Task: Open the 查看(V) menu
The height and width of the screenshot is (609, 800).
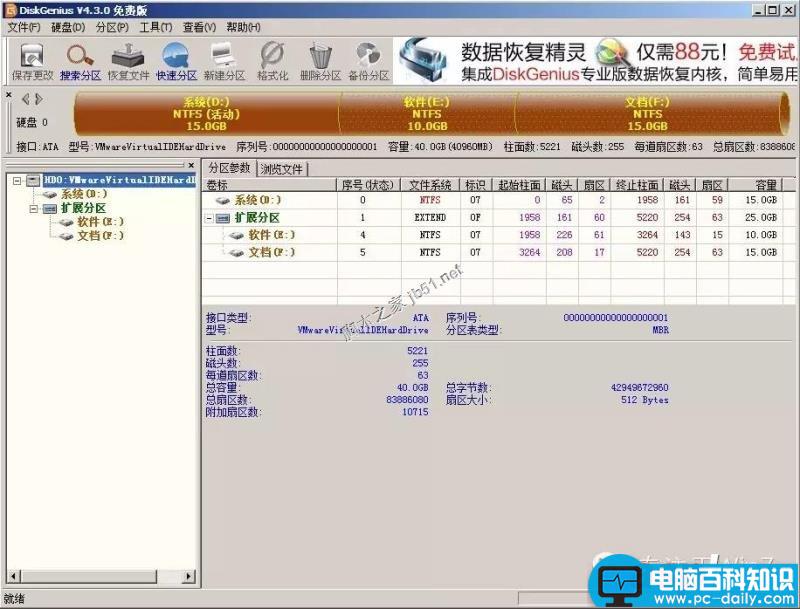Action: (x=199, y=27)
